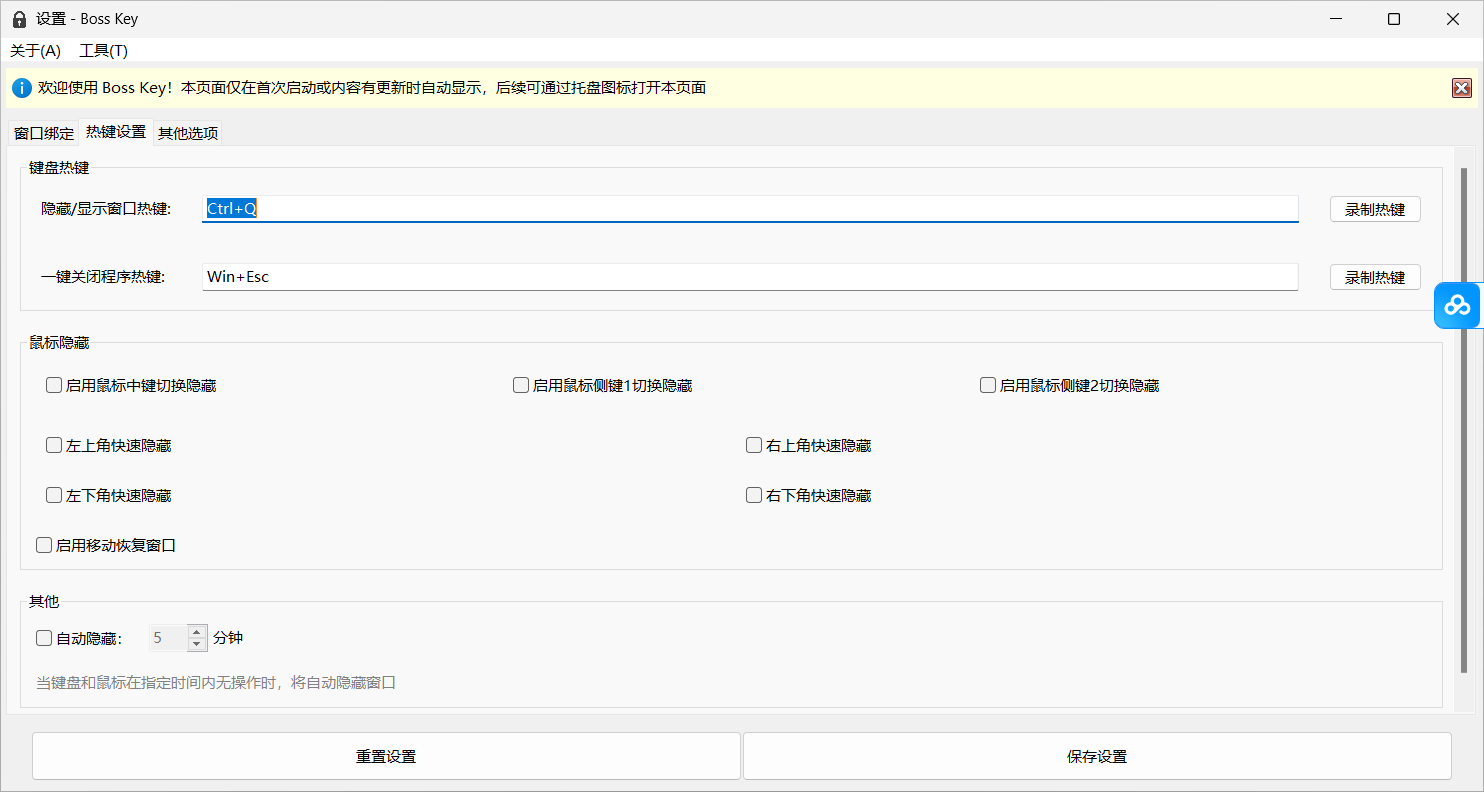Enable 启用移动恢复窗口 option
Screen dimensions: 1484x792
point(44,545)
